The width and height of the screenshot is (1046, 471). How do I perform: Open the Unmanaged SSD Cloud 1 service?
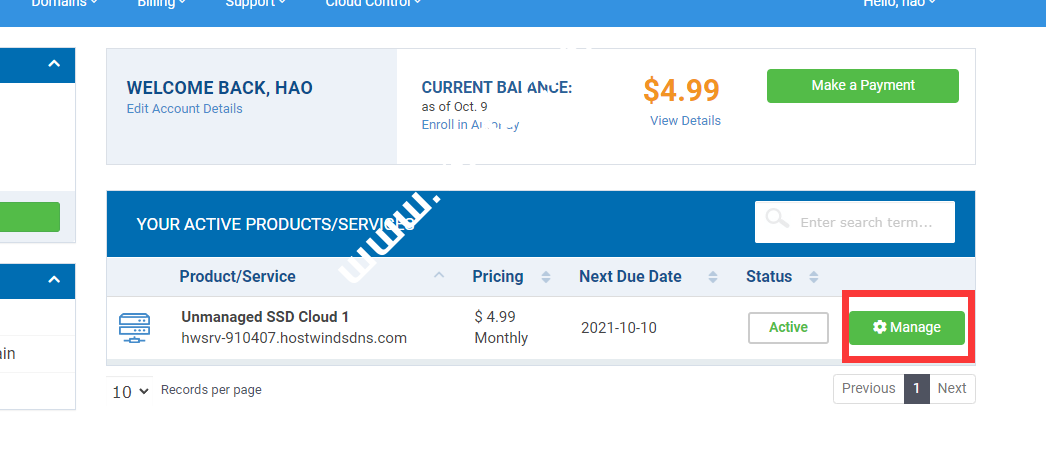pyautogui.click(x=265, y=317)
